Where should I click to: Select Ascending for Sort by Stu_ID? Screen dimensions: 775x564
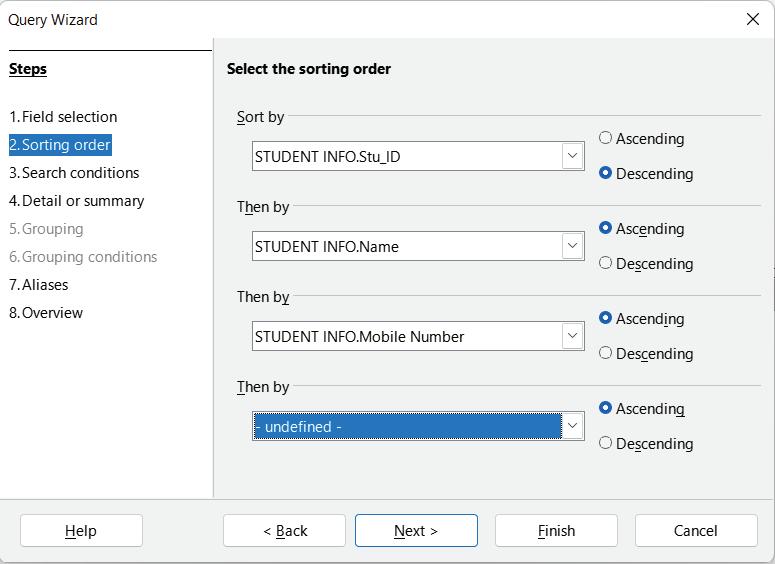(606, 138)
